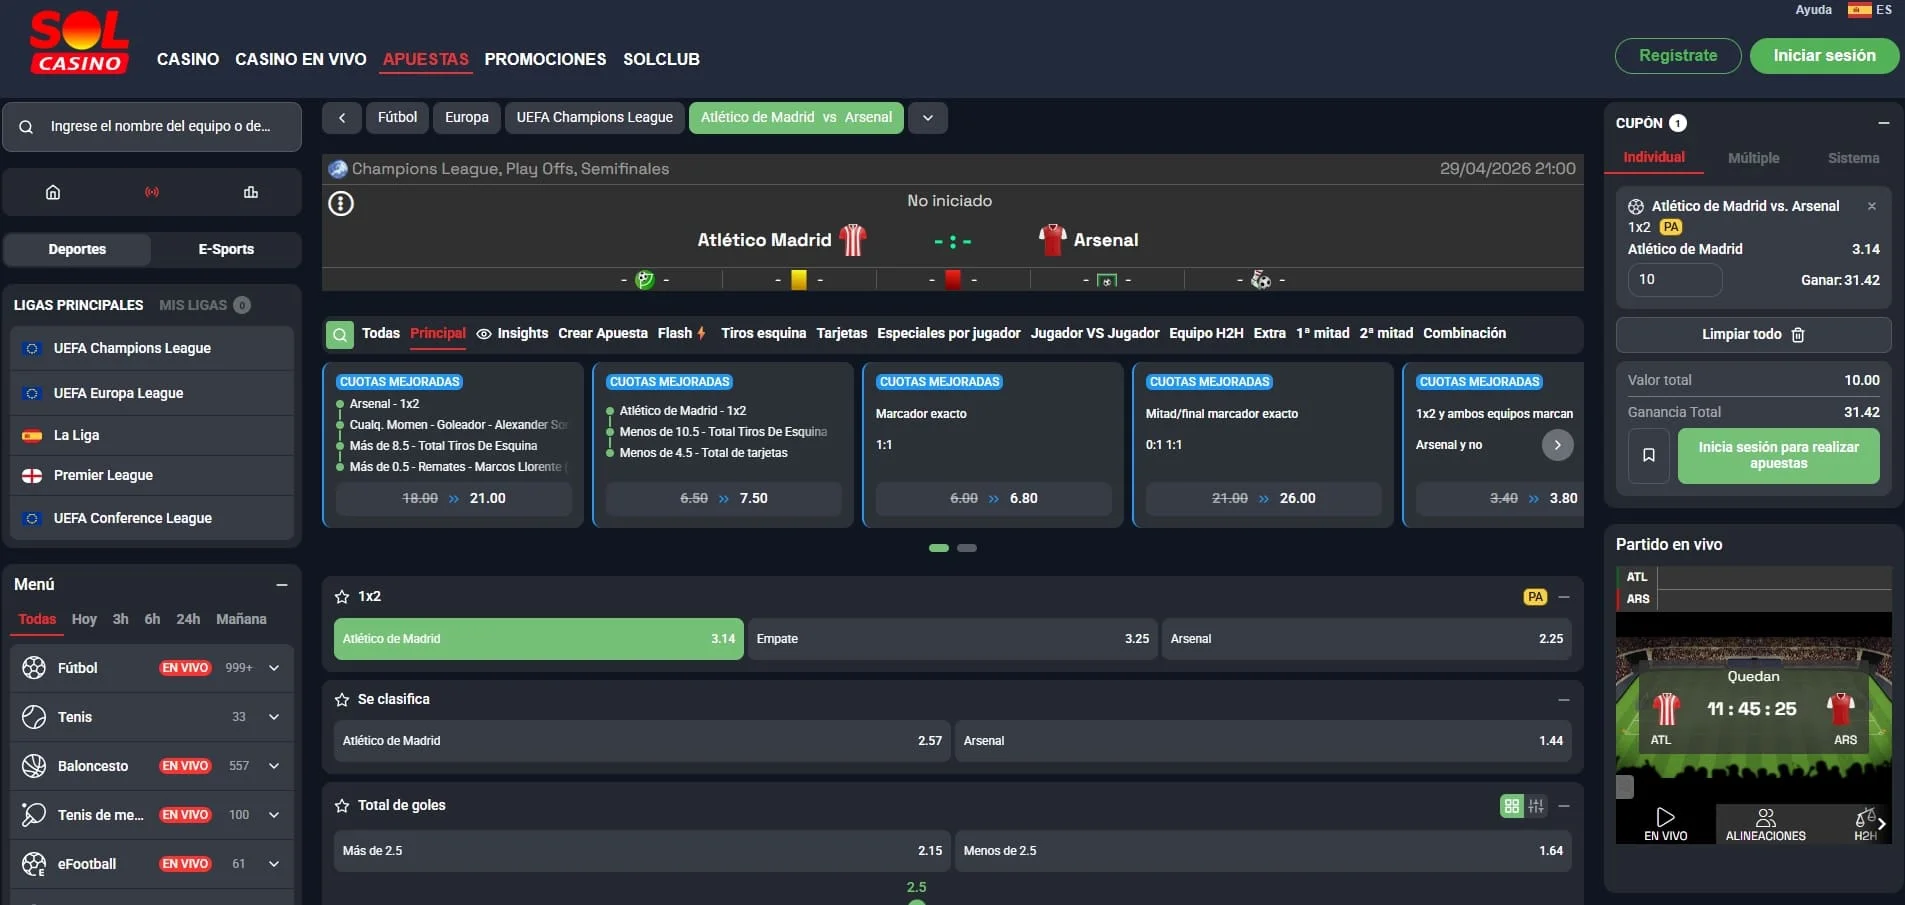Click the green market search icon
The height and width of the screenshot is (905, 1905).
click(x=340, y=334)
